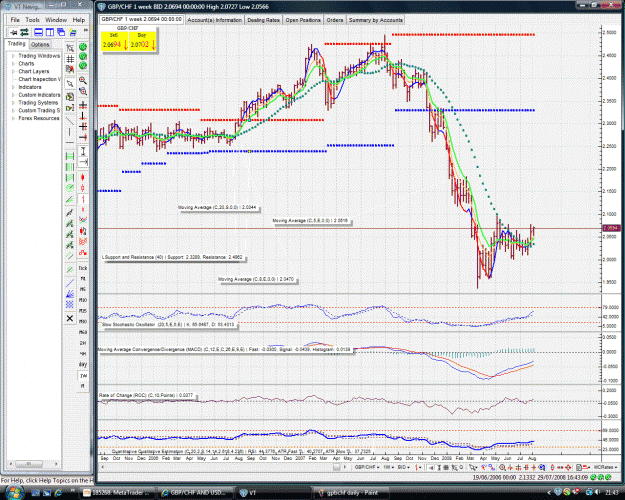Image resolution: width=625 pixels, height=500 pixels.
Task: Click the red vertical arrows icon
Action: tap(552, 467)
